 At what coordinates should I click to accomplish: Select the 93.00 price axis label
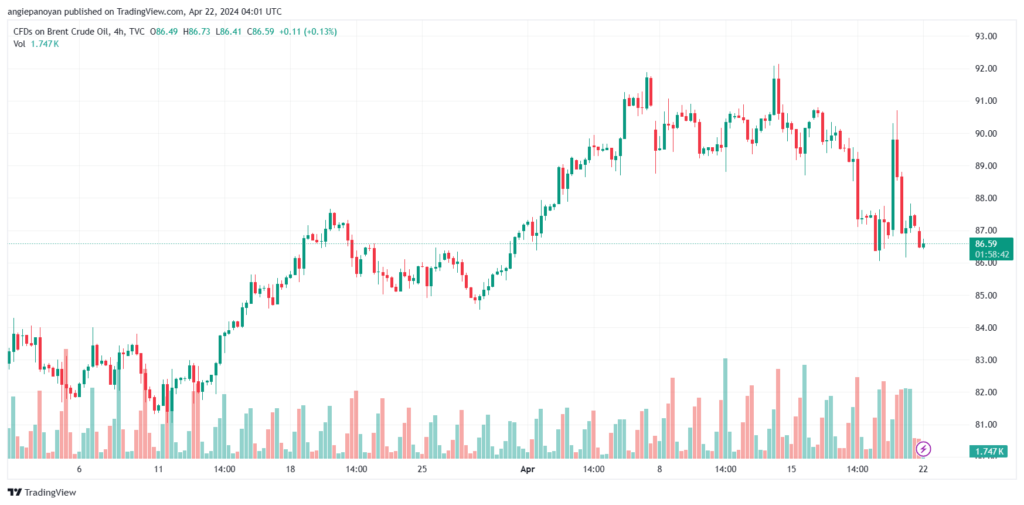coord(986,37)
